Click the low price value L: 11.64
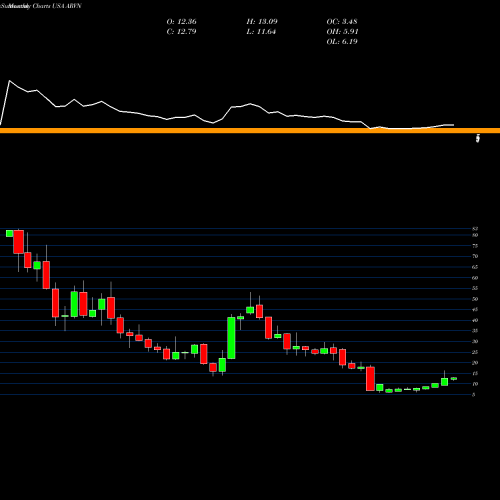The image size is (500, 500). (261, 32)
